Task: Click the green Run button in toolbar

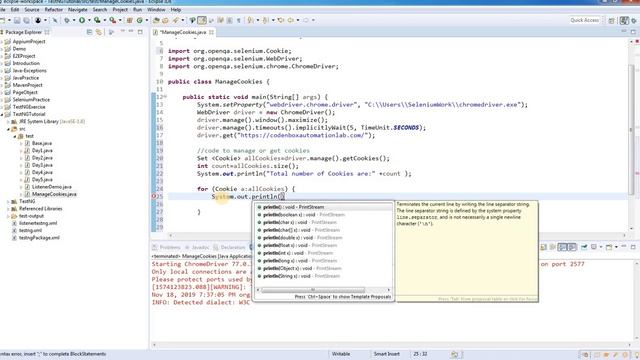Action: point(82,20)
